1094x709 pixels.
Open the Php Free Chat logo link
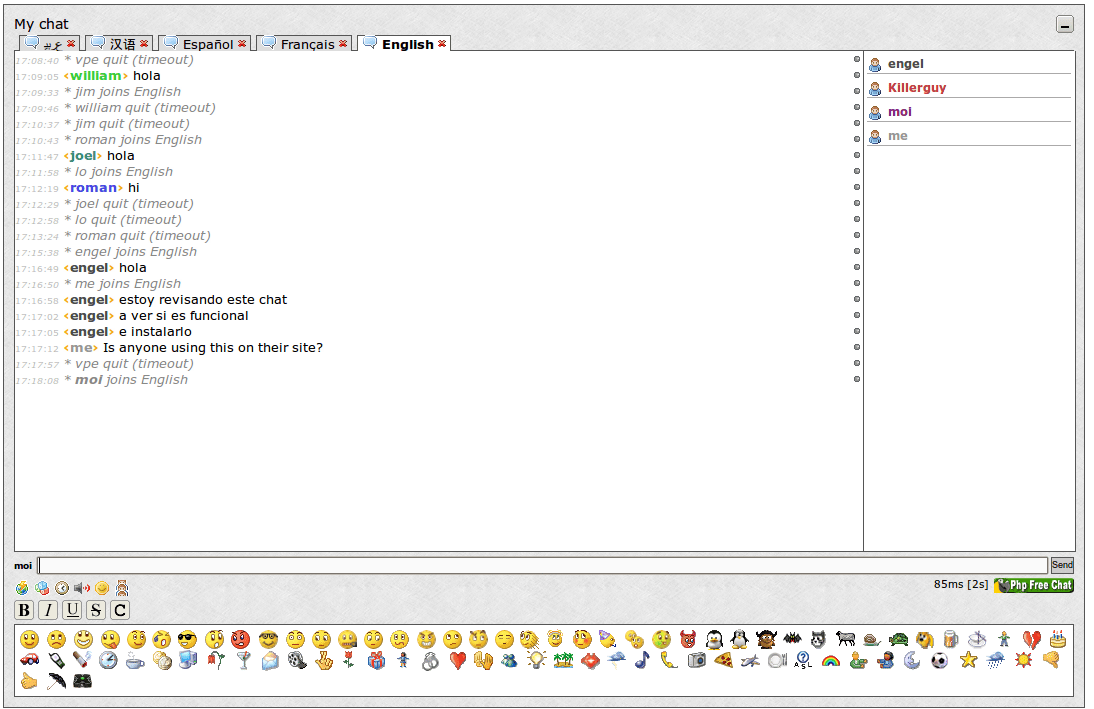point(1035,585)
